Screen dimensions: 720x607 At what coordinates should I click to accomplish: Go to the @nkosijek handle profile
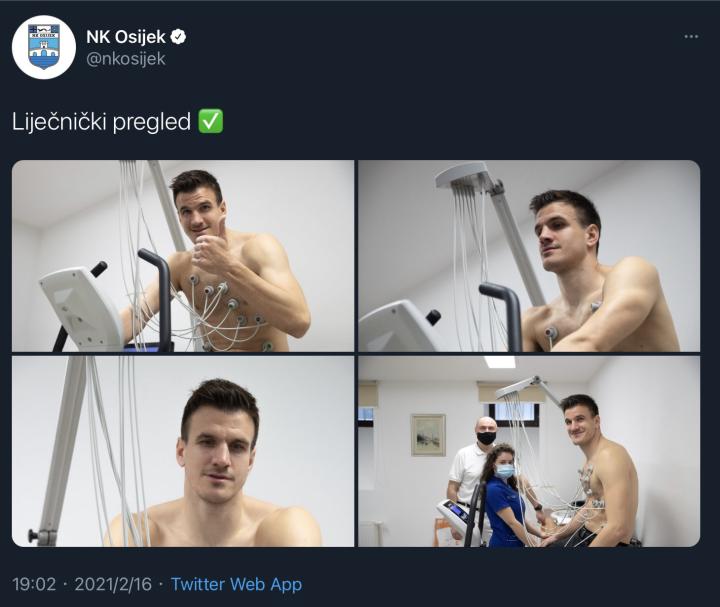click(x=126, y=59)
